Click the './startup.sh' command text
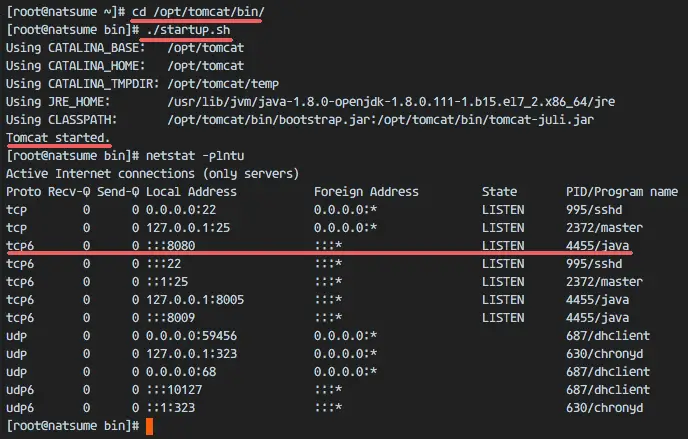This screenshot has width=688, height=439. click(188, 30)
